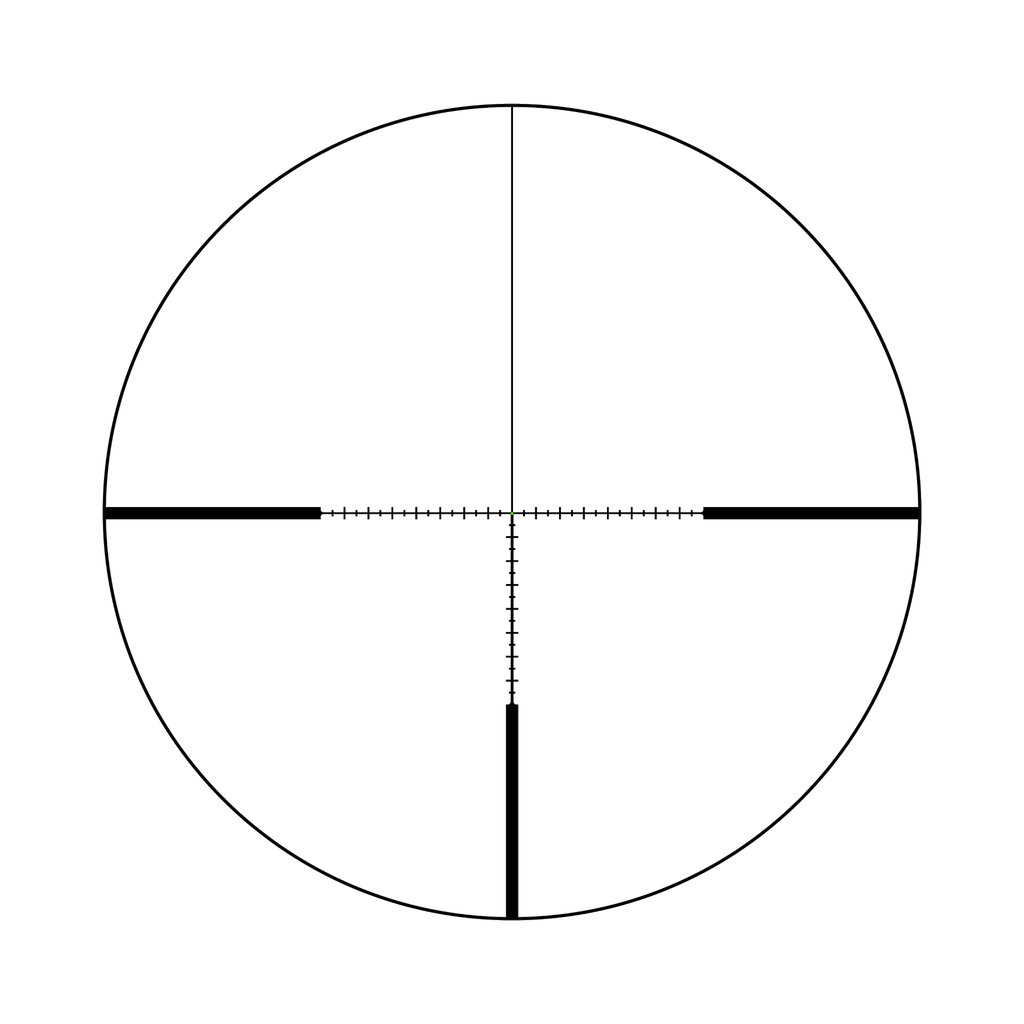
Task: Click the thick right horizontal post
Action: pos(812,513)
